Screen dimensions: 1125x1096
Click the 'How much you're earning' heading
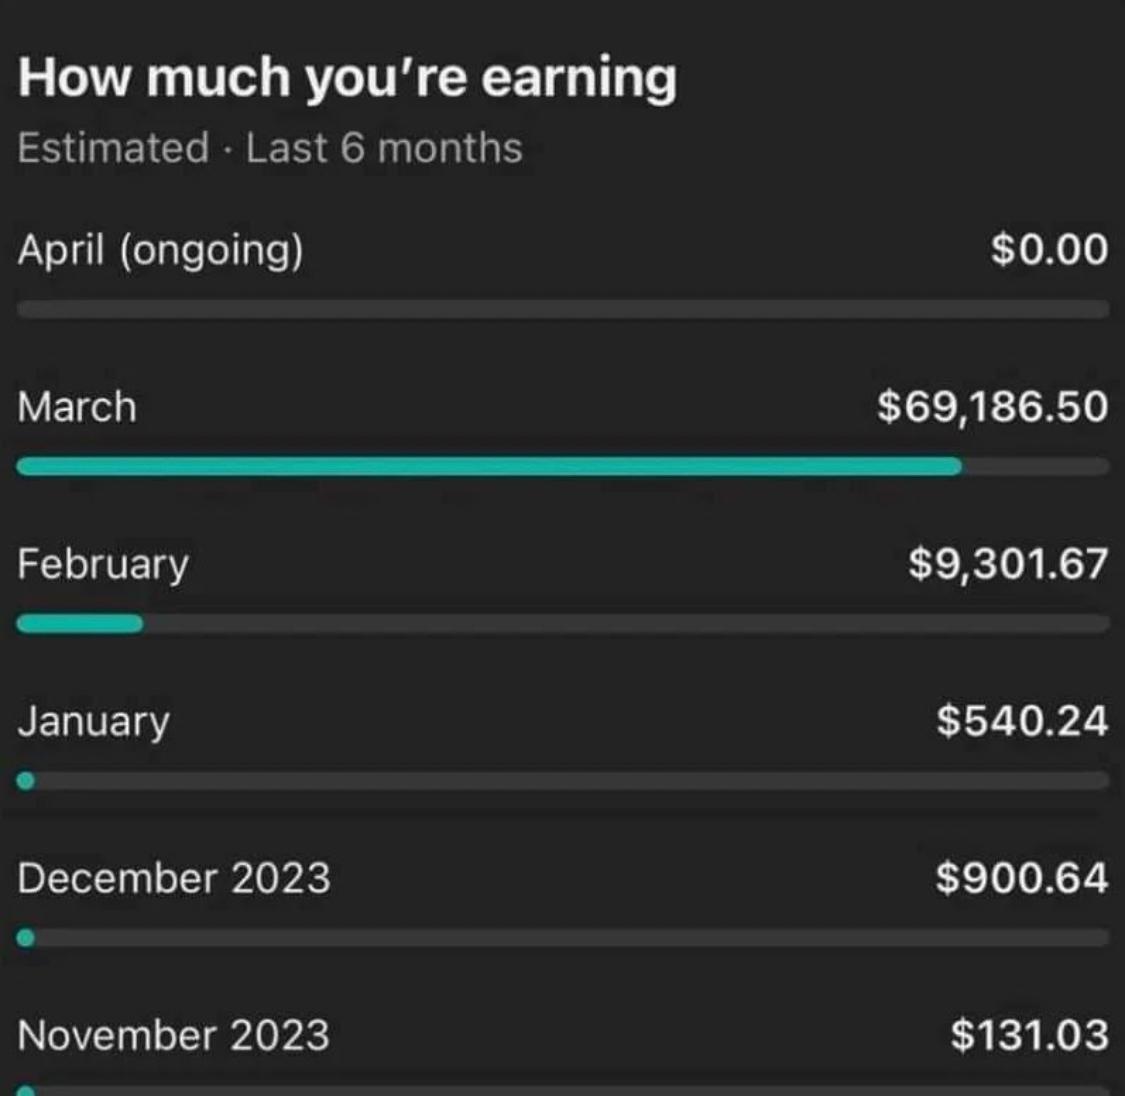click(x=347, y=78)
